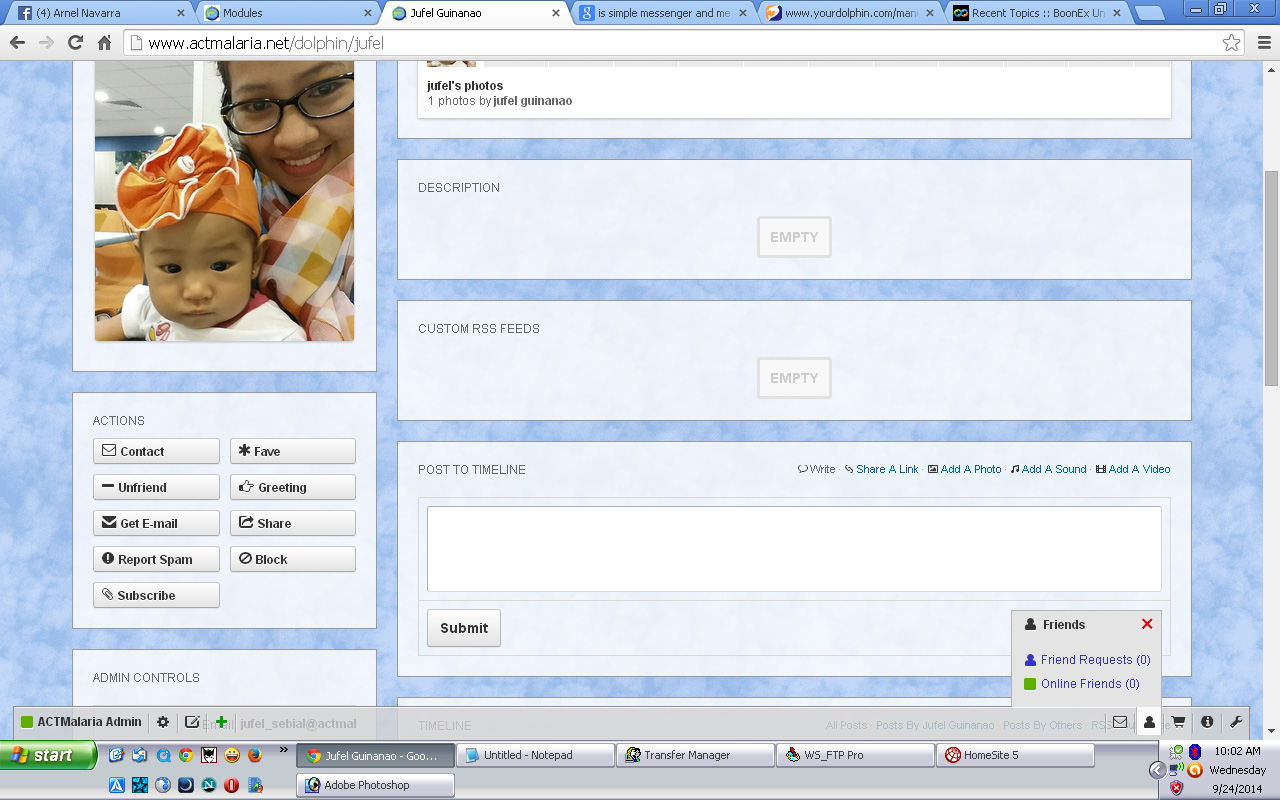Screen dimensions: 1280x800
Task: Toggle the Friends panel via person icon
Action: 1149,722
